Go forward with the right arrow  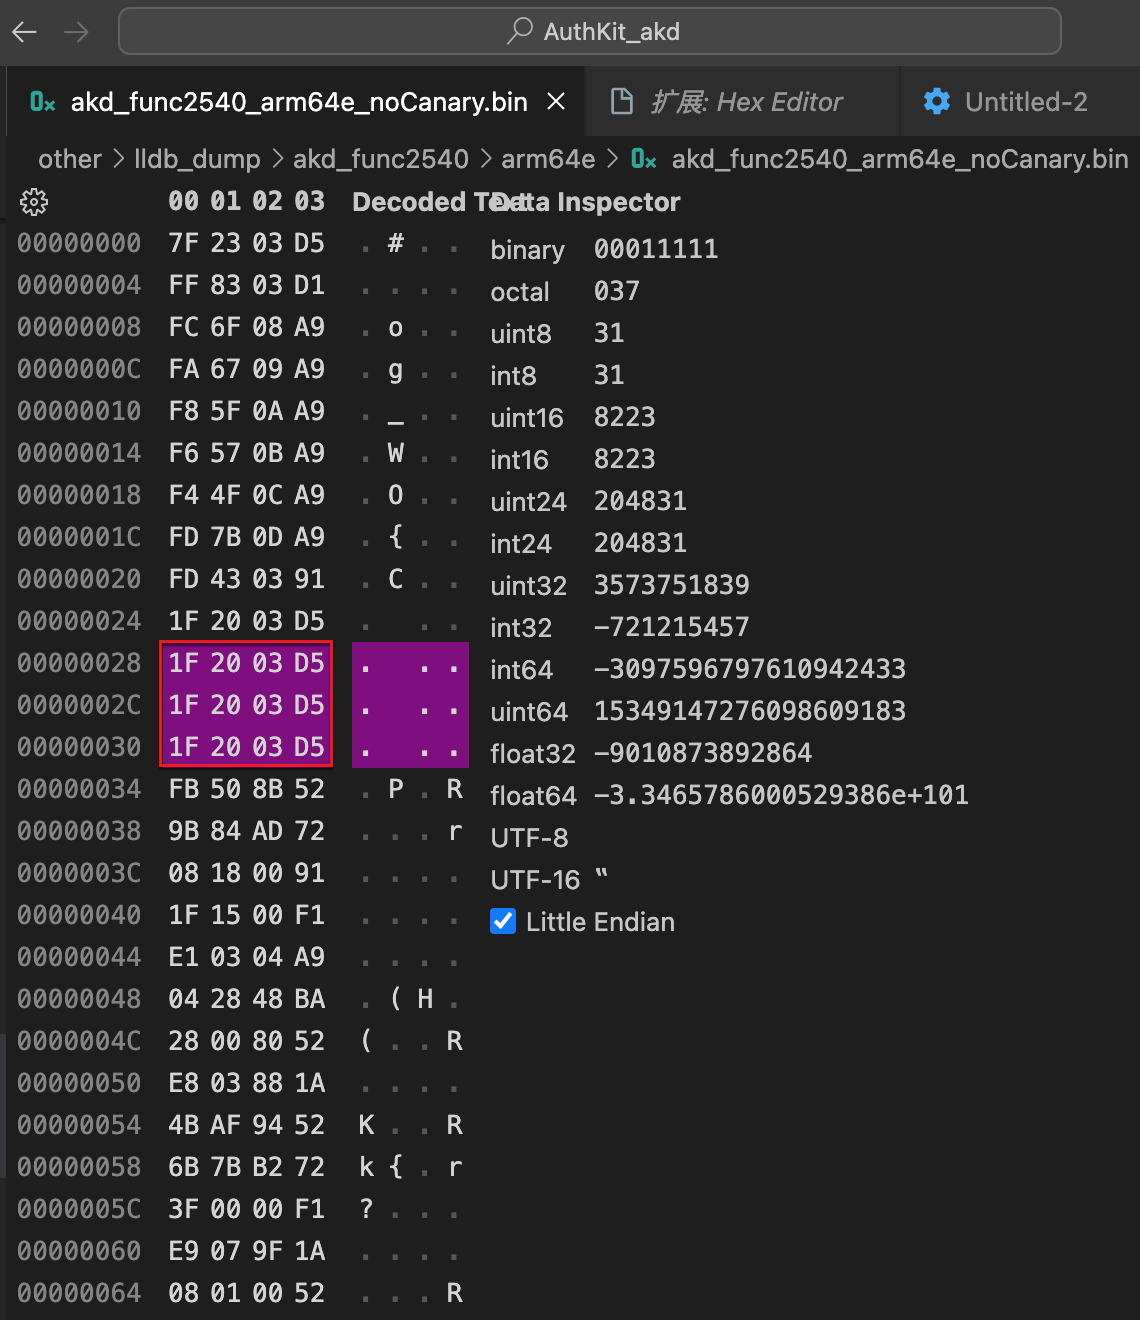click(76, 32)
